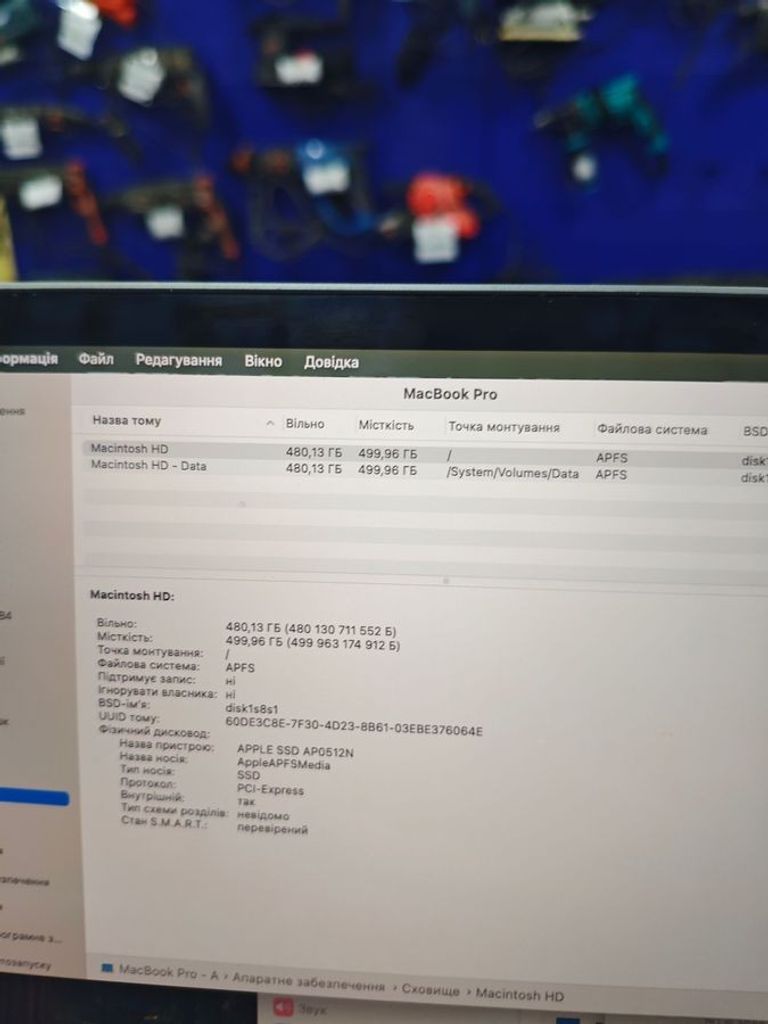The width and height of the screenshot is (768, 1024).
Task: Click the red Звук icon below the window
Action: coord(283,1008)
